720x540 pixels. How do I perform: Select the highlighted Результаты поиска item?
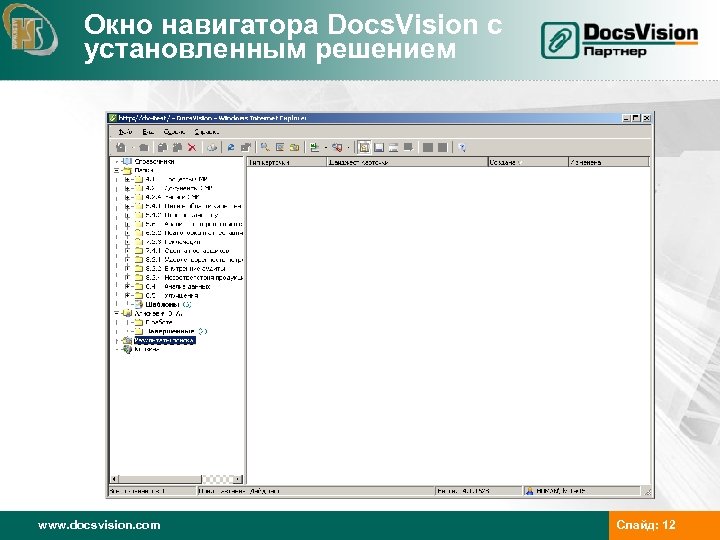click(165, 340)
